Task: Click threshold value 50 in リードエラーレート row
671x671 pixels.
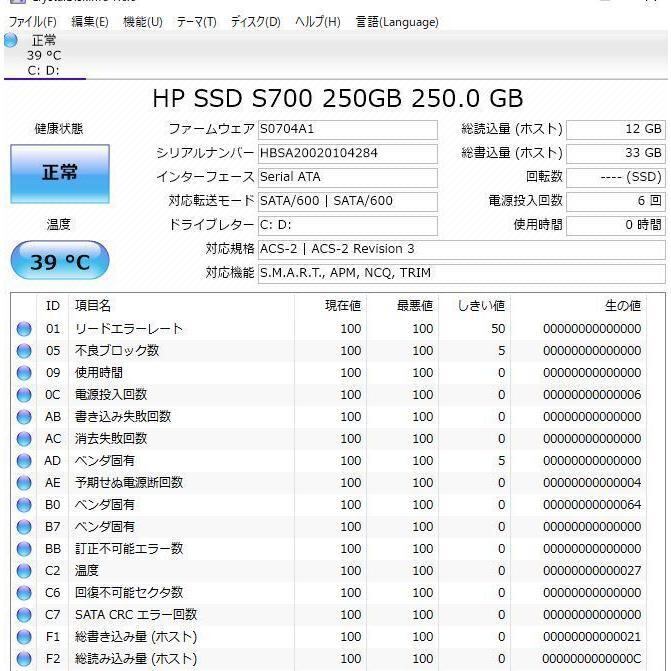Action: click(x=498, y=329)
